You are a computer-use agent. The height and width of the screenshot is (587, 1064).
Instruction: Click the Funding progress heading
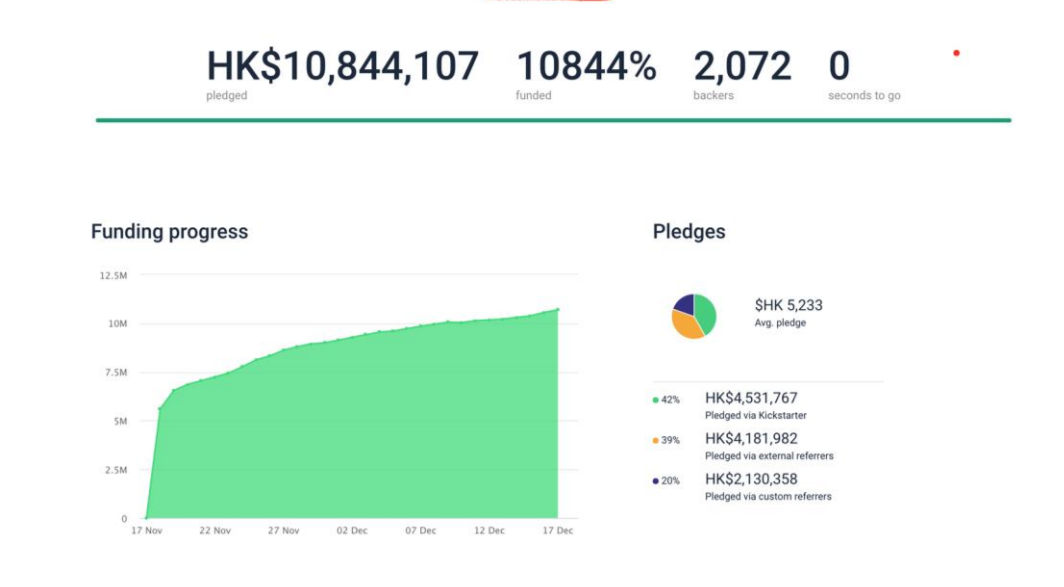coord(169,232)
